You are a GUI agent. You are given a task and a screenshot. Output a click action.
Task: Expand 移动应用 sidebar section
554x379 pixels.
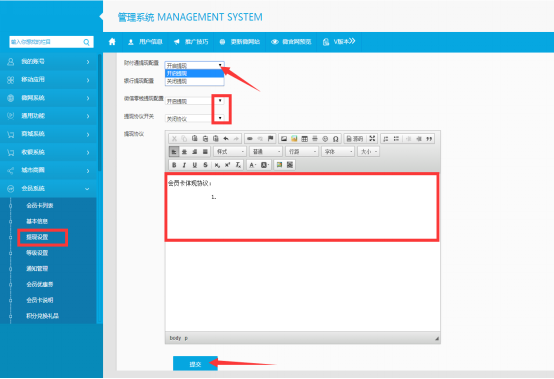[48, 79]
